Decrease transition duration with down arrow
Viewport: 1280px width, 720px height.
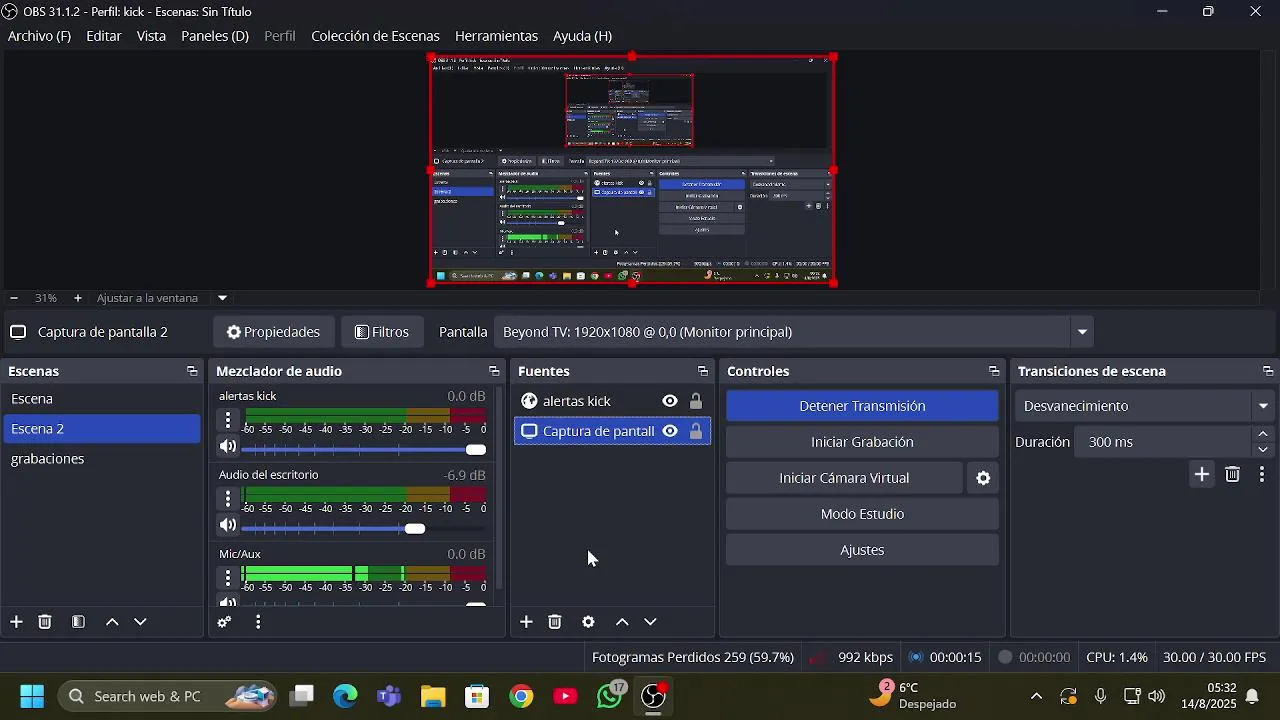[1263, 449]
